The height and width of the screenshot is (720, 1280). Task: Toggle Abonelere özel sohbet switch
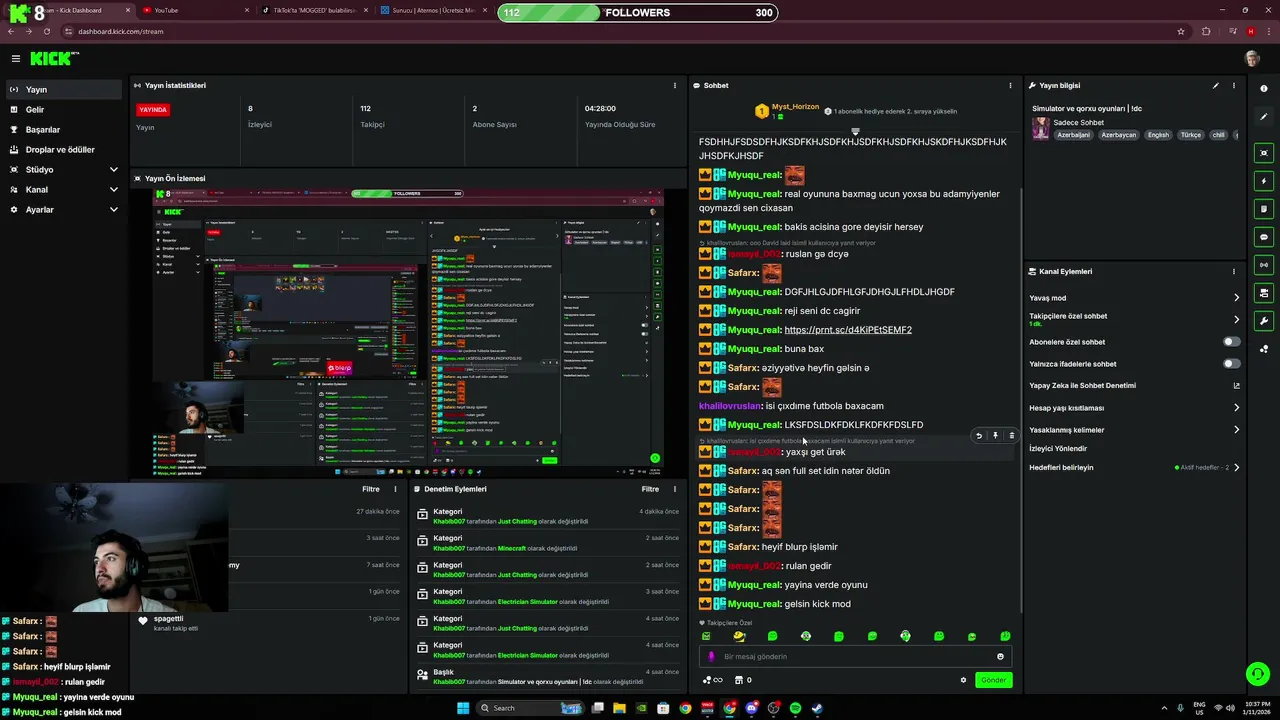tap(1231, 342)
